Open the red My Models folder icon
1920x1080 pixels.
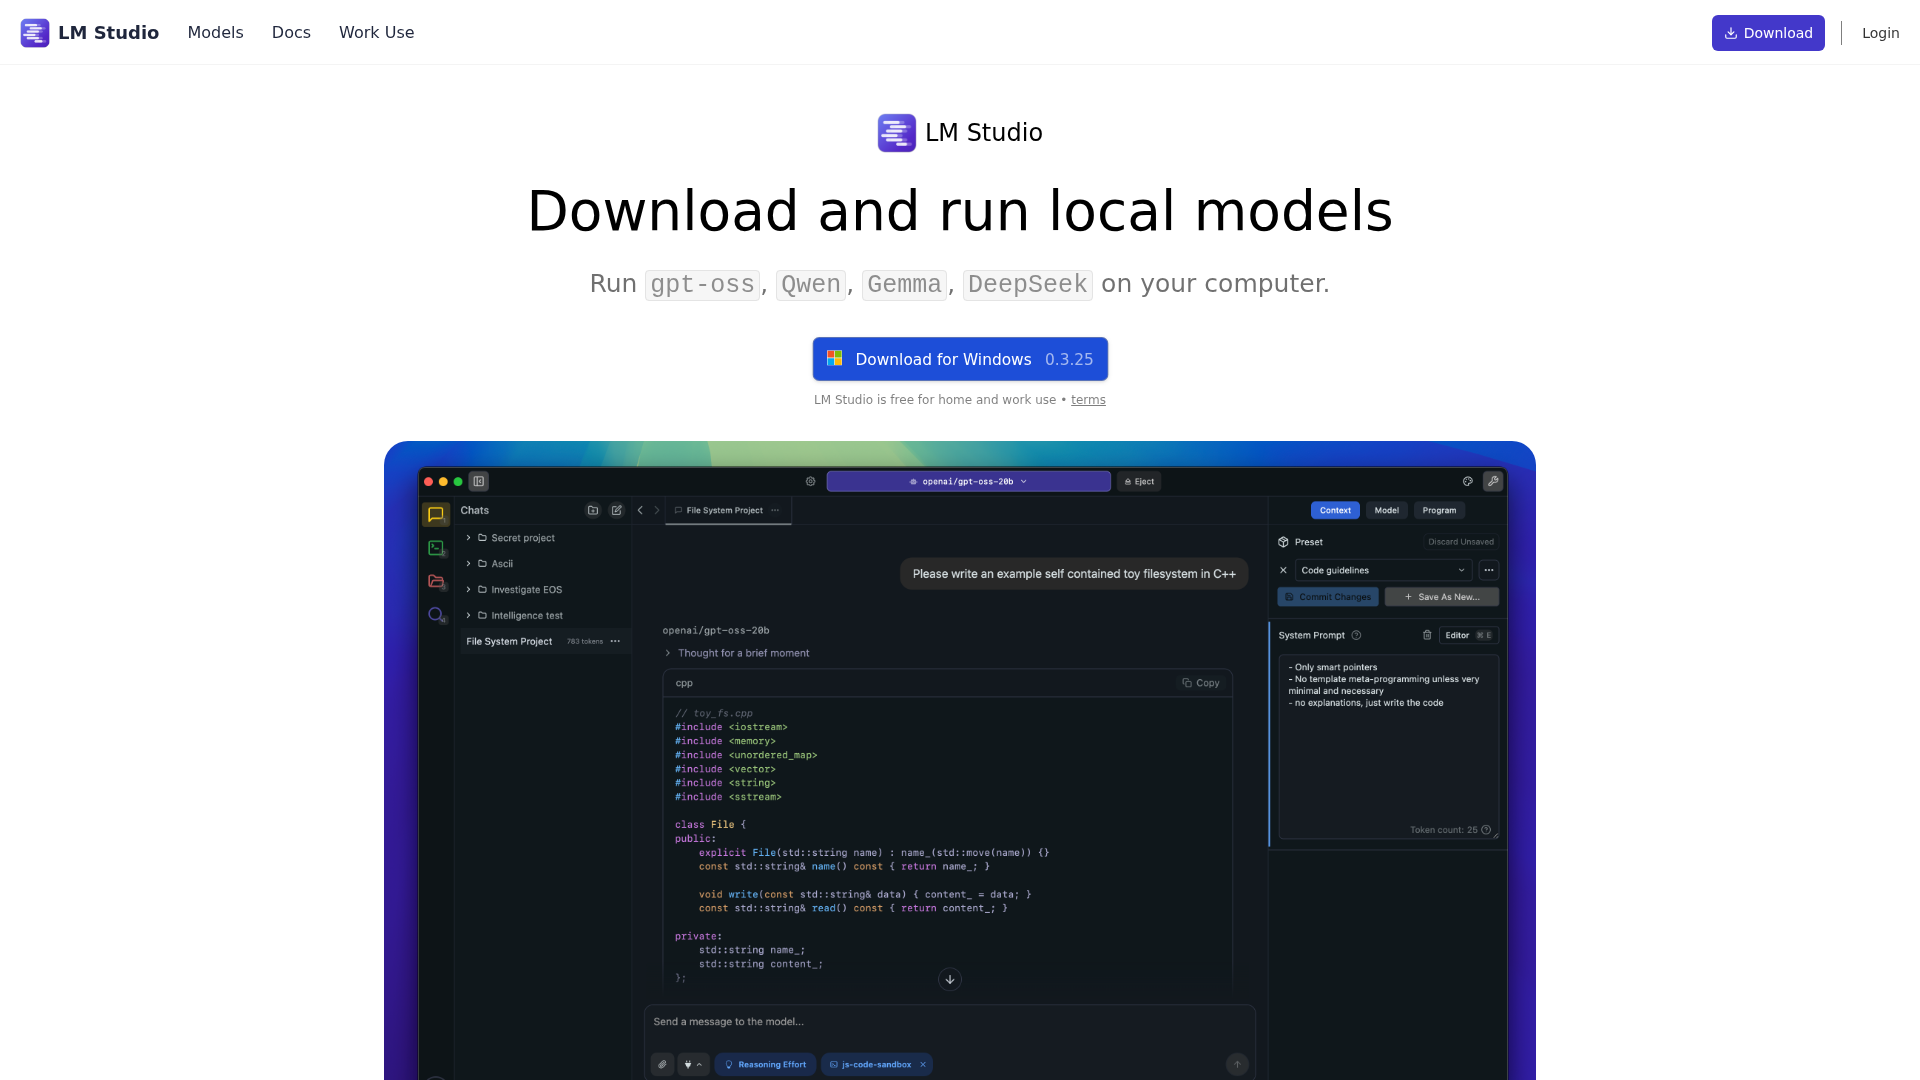[435, 581]
